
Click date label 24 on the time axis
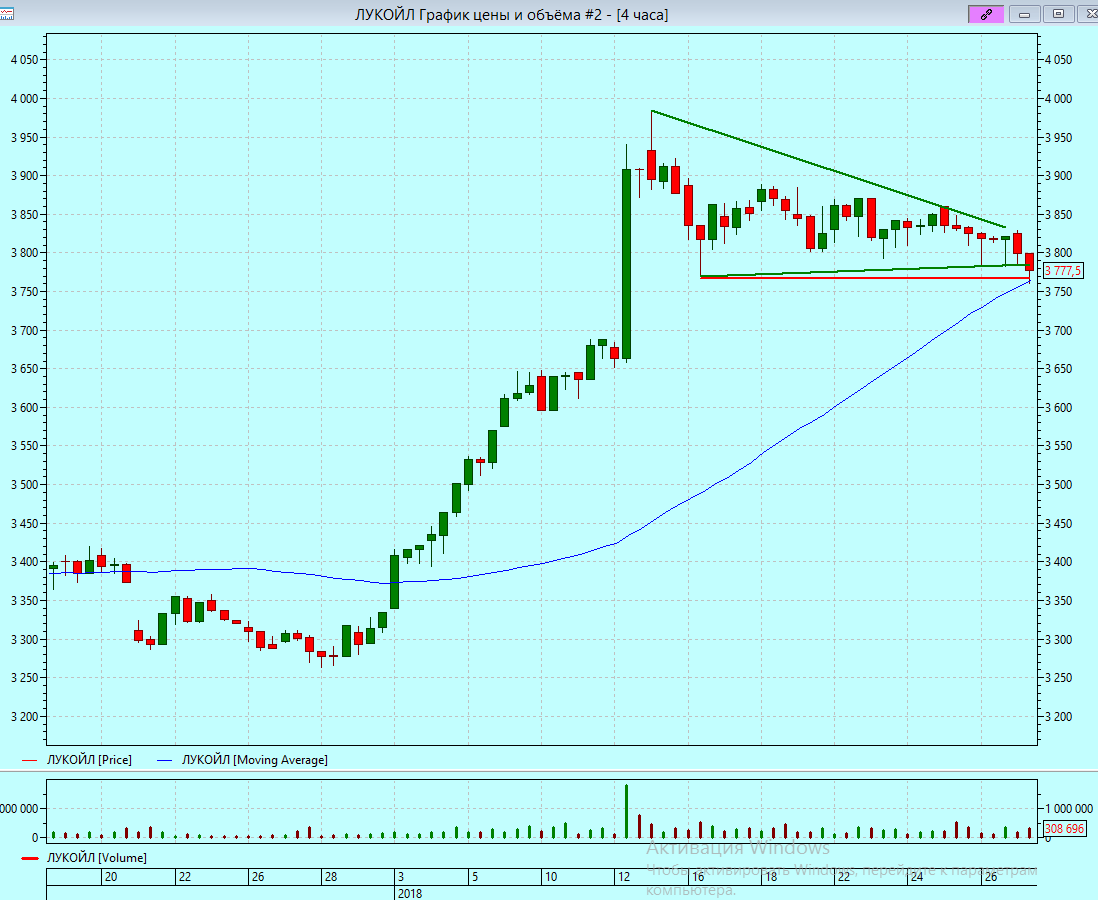pos(917,877)
